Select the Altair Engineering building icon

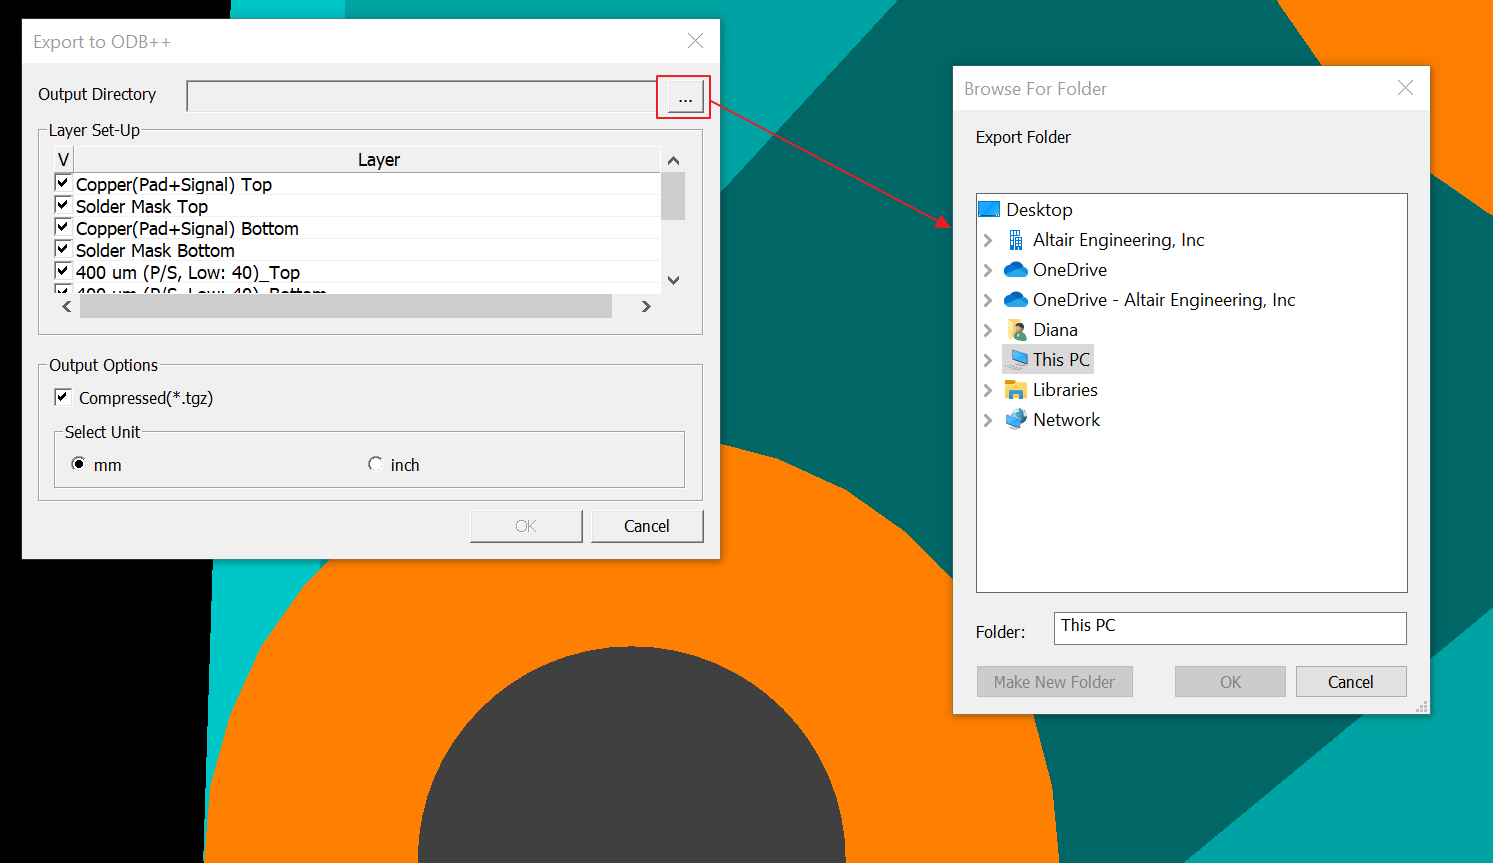[1016, 240]
